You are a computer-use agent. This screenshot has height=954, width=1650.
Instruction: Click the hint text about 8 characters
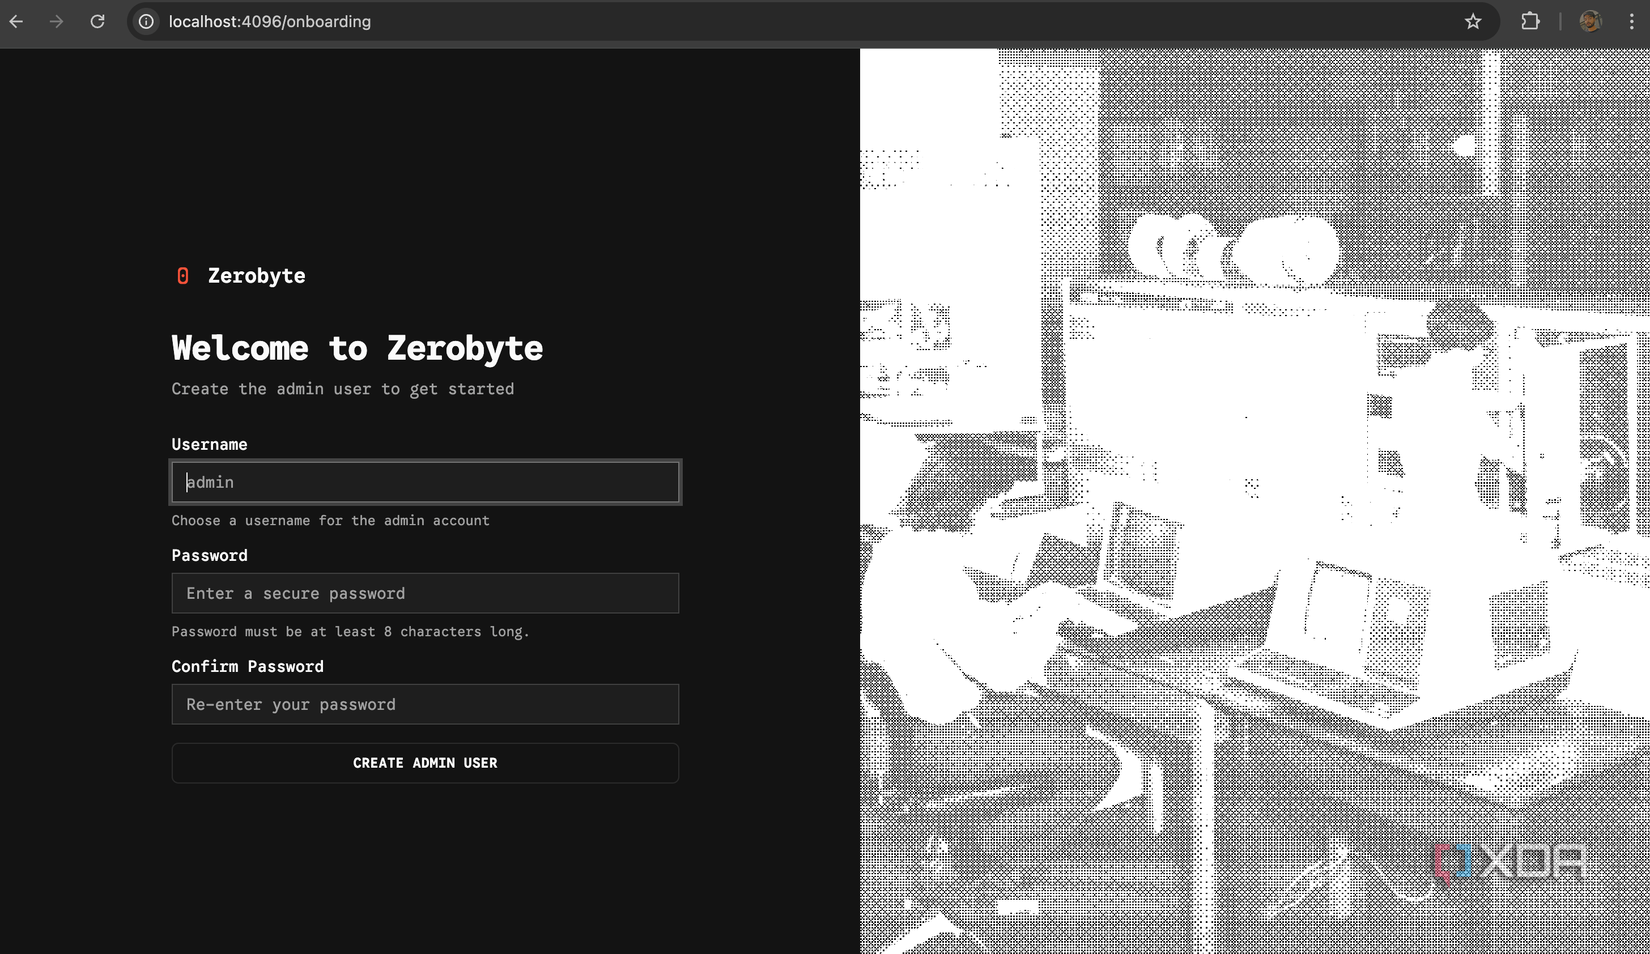point(350,631)
